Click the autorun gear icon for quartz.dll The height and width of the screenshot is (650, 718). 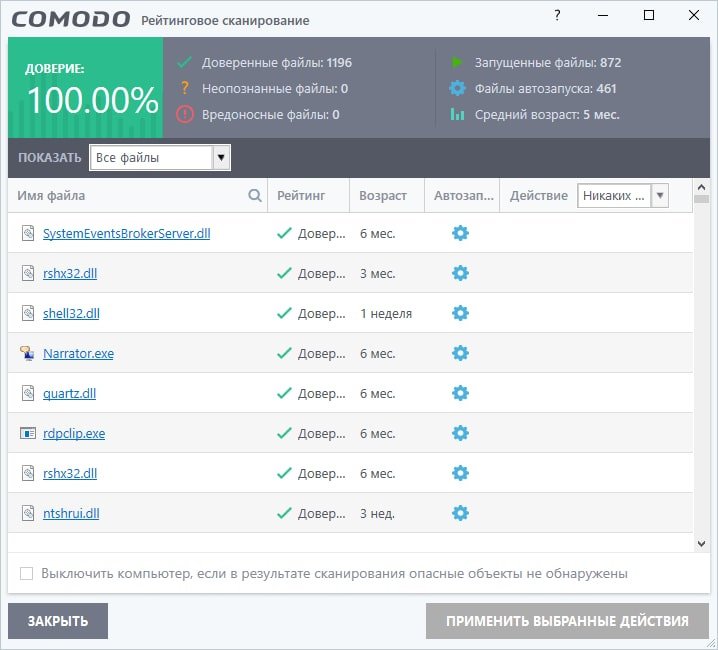(460, 393)
